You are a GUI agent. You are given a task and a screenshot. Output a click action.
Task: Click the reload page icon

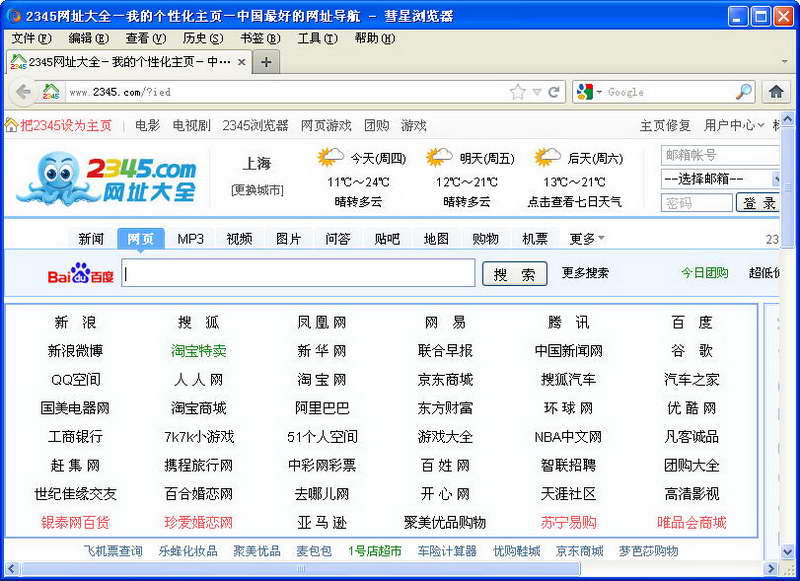pos(554,92)
